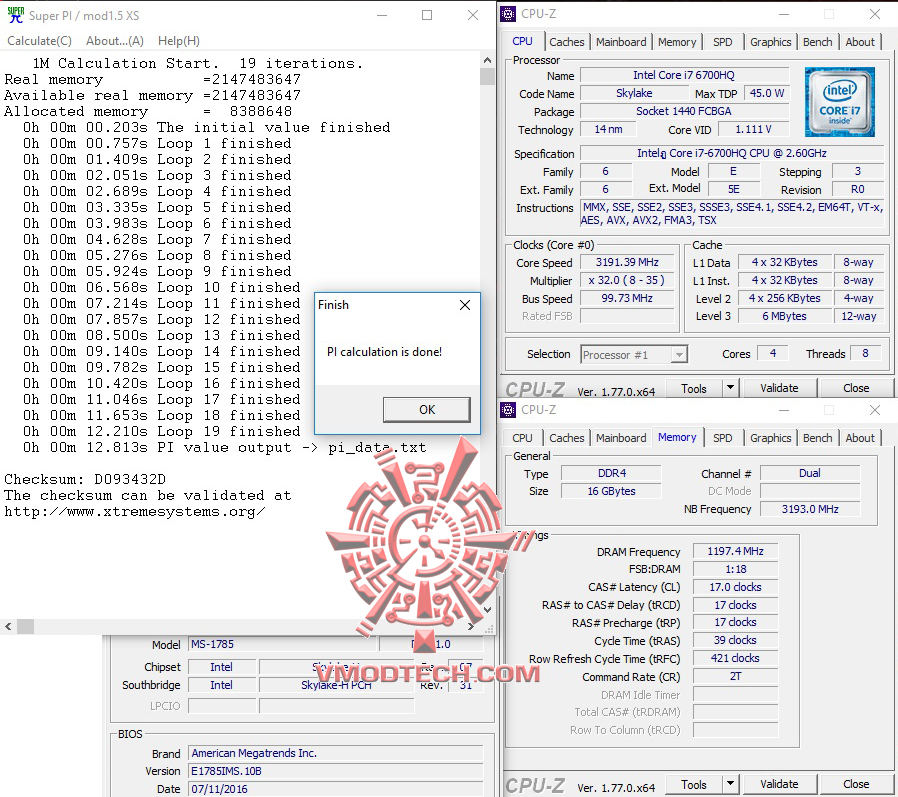Switch to Graphics tab in top CPU-Z window
This screenshot has width=898, height=797.
tap(770, 42)
